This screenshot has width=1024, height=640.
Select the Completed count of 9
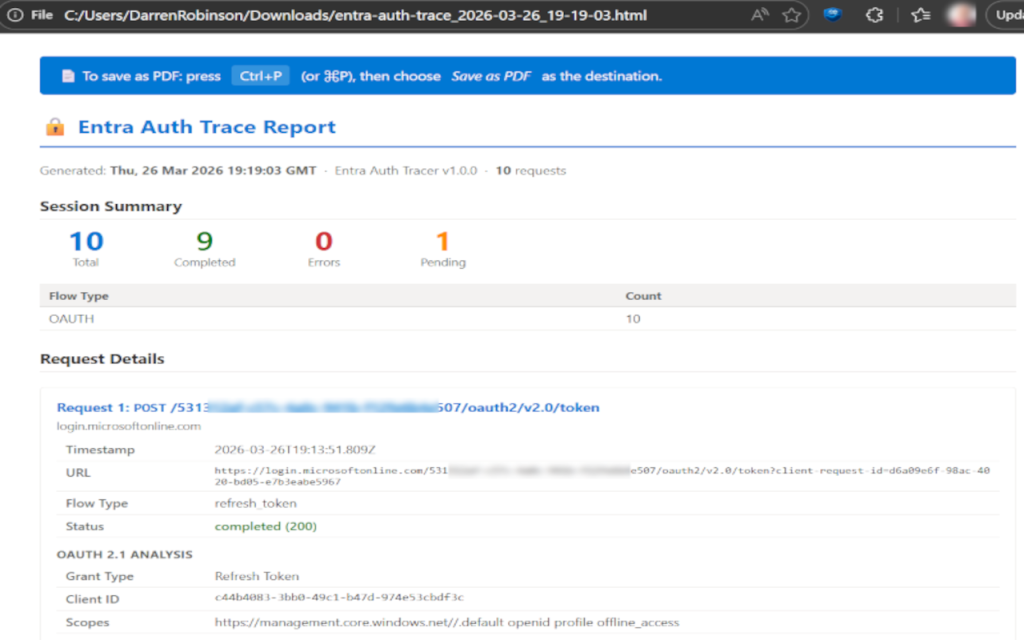click(x=204, y=241)
